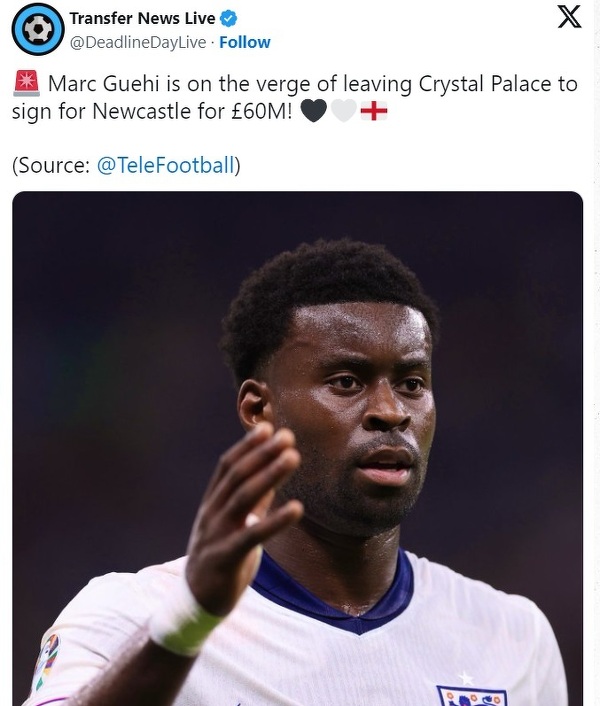Click the X logo in the corner
The image size is (600, 706).
pos(568,18)
